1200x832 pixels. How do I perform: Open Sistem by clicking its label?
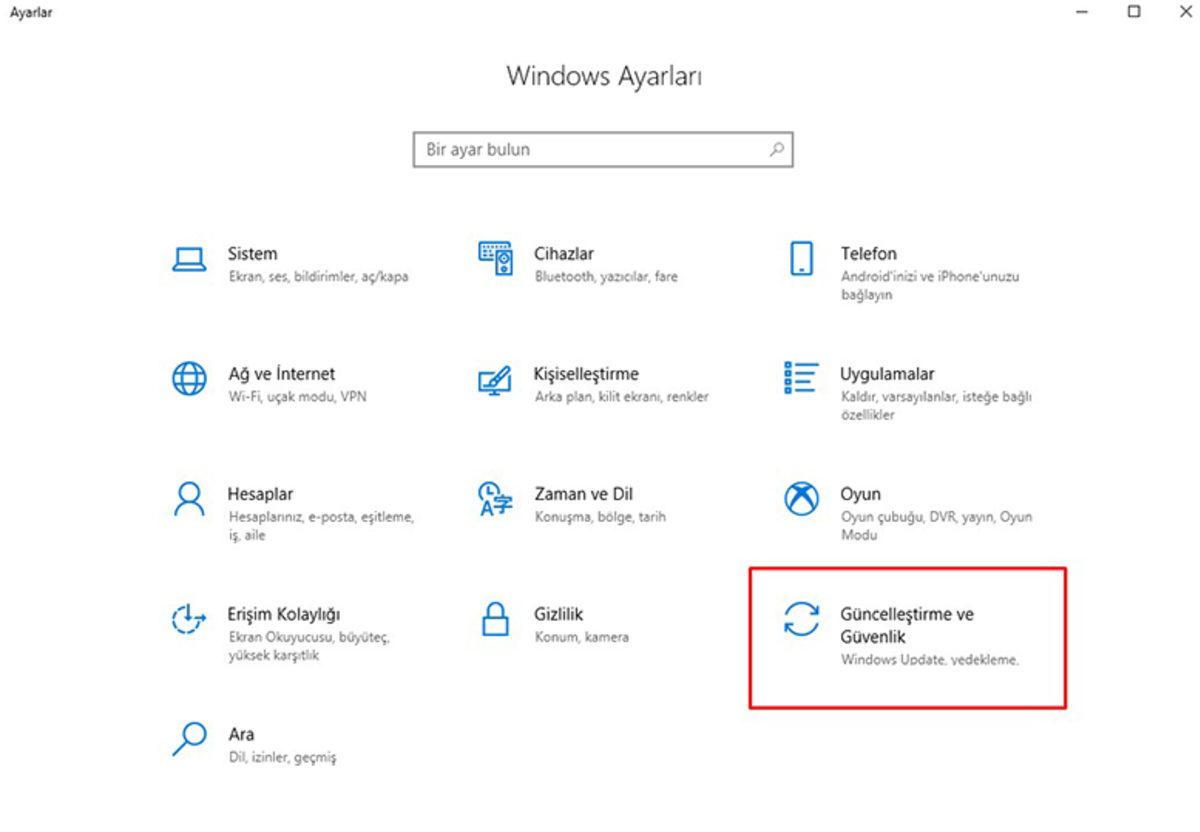click(x=251, y=253)
